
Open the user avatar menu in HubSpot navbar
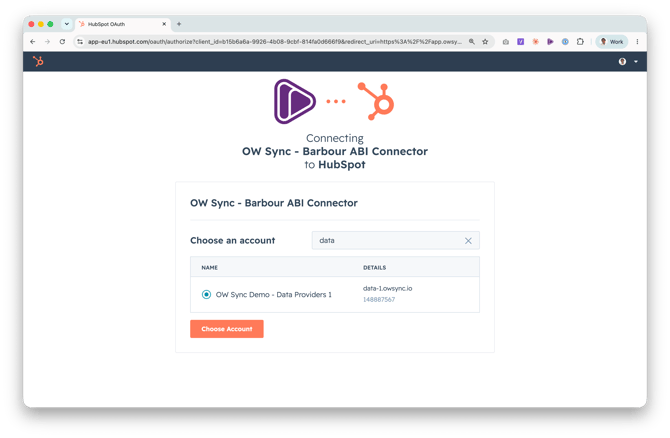coord(622,62)
